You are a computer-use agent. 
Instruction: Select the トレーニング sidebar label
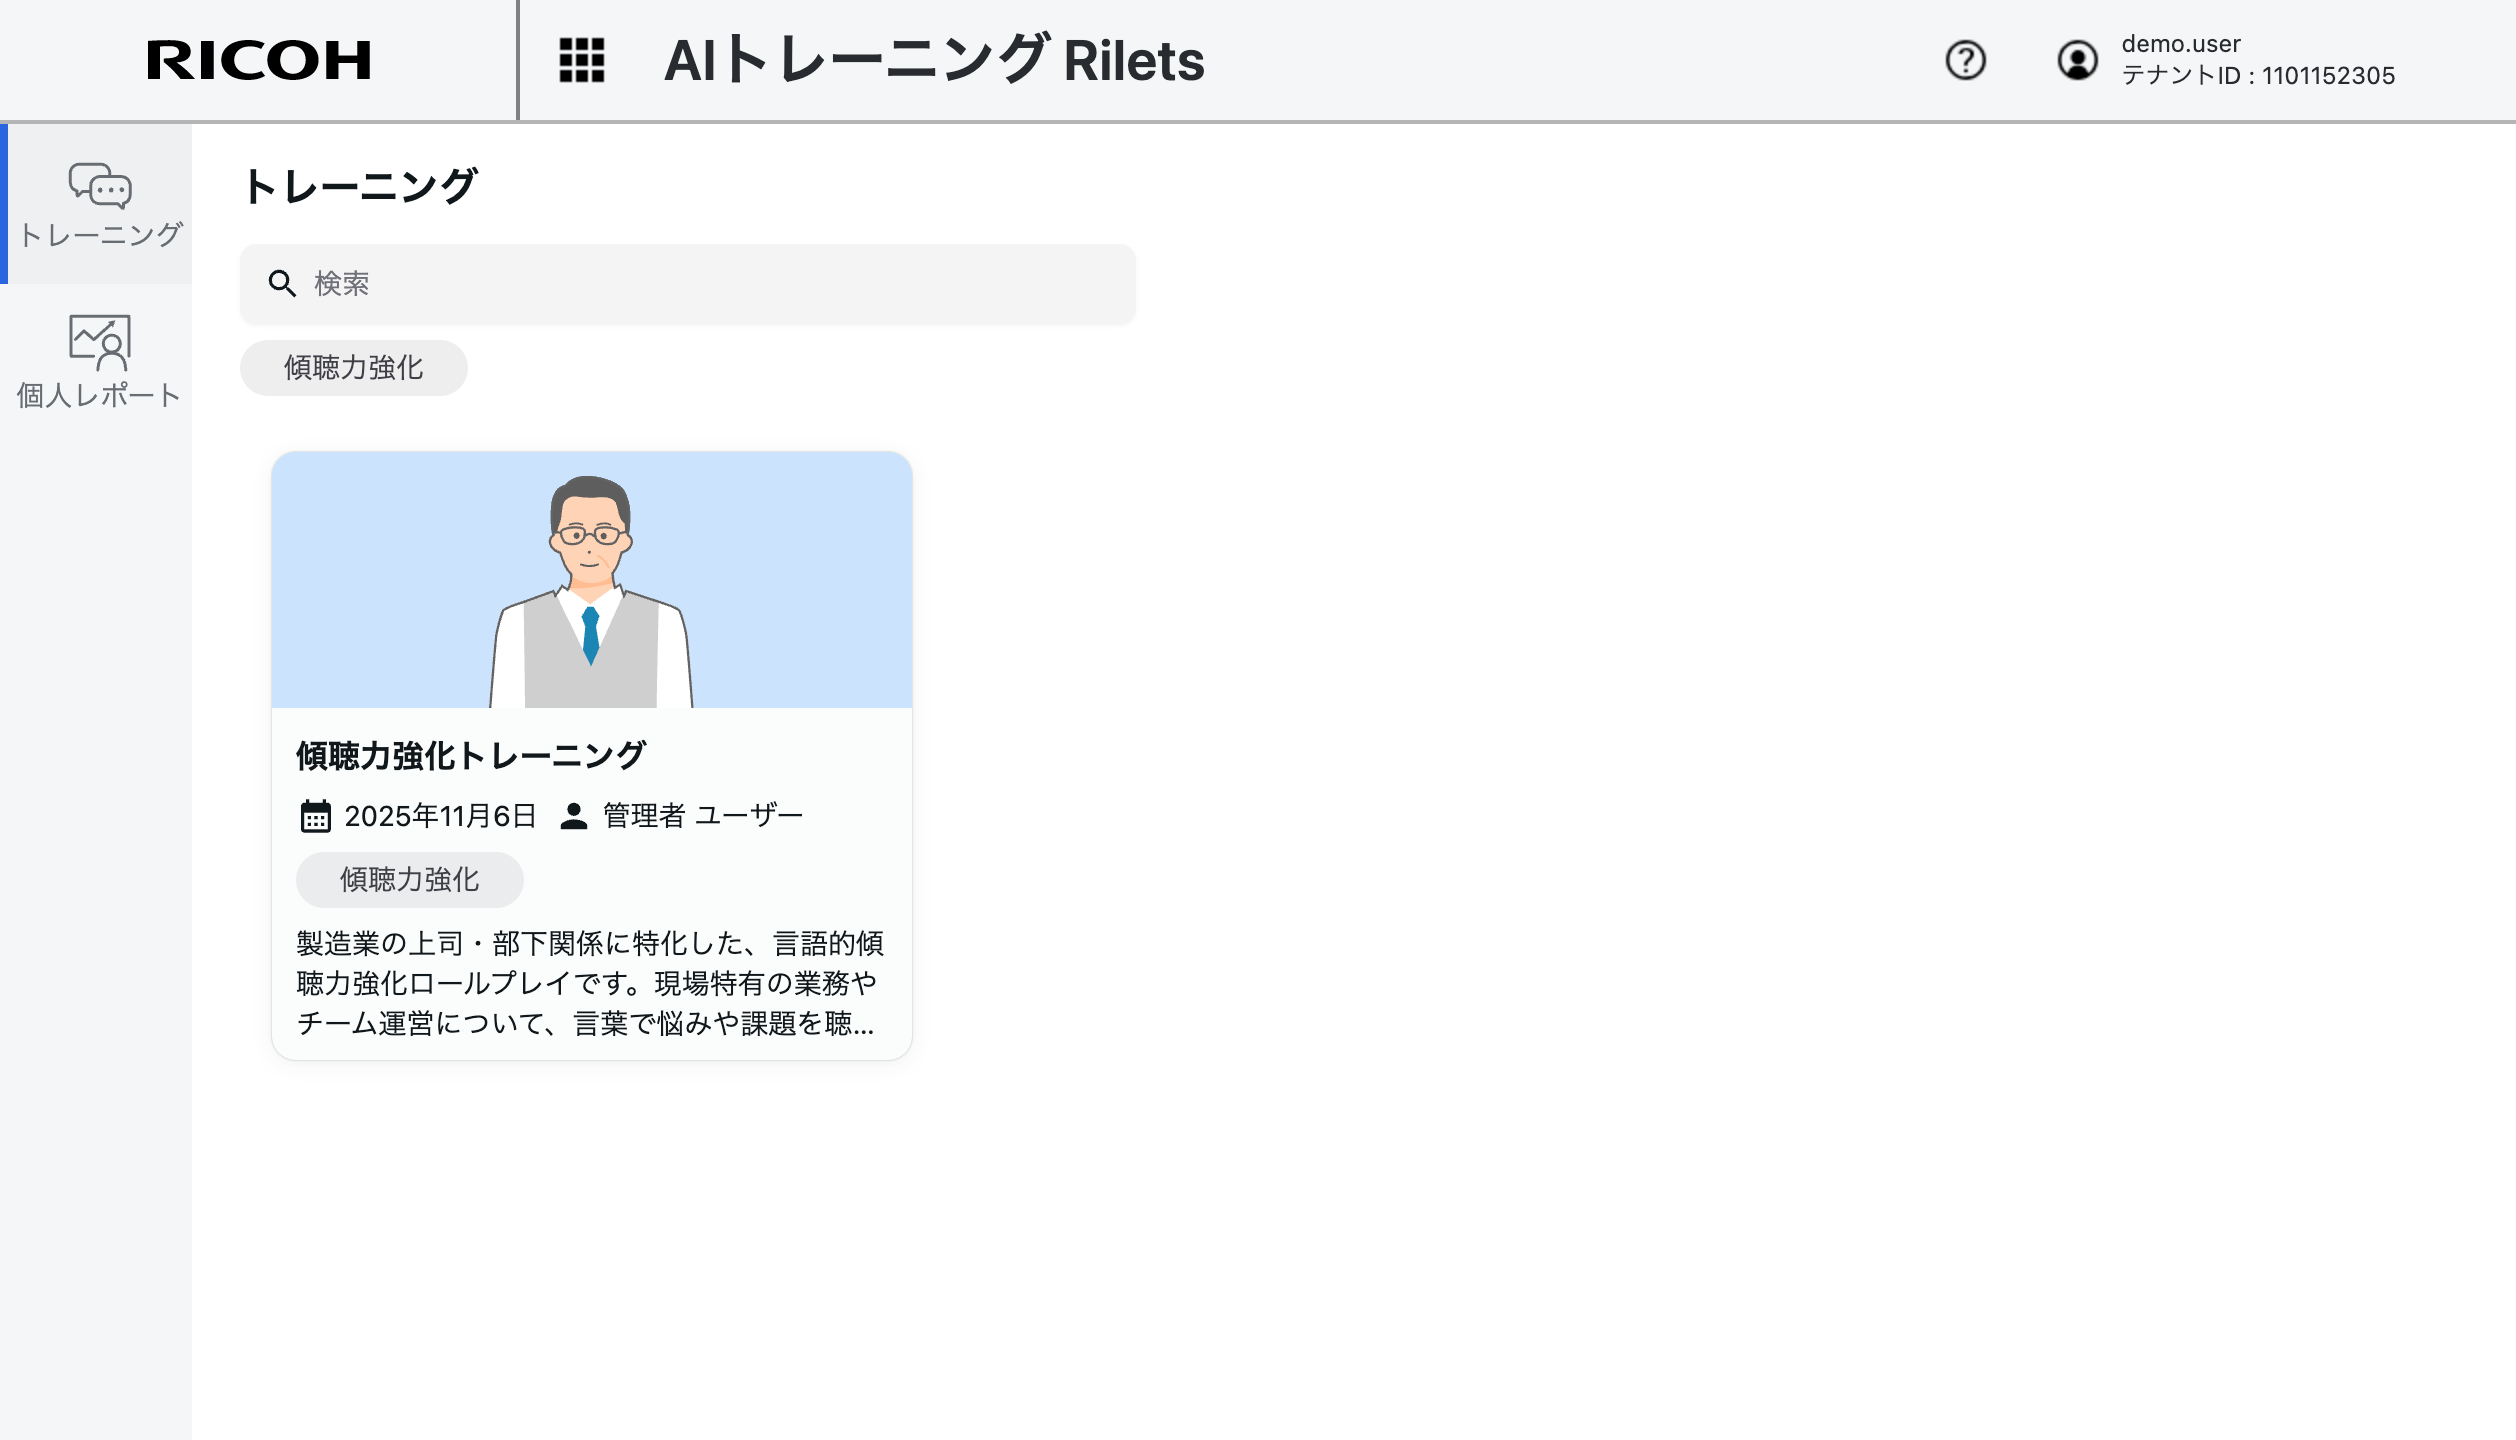point(100,235)
